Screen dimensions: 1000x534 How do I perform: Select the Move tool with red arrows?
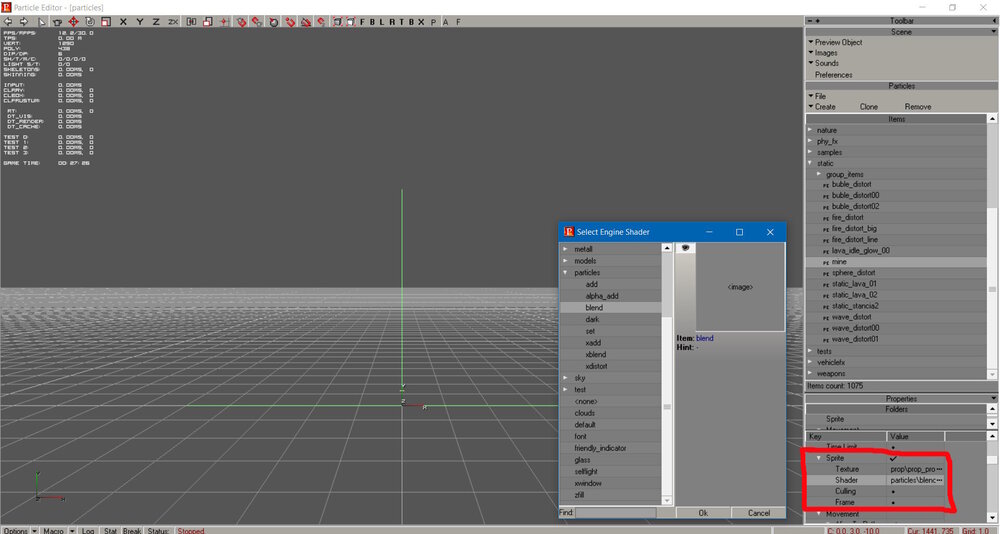coord(73,21)
